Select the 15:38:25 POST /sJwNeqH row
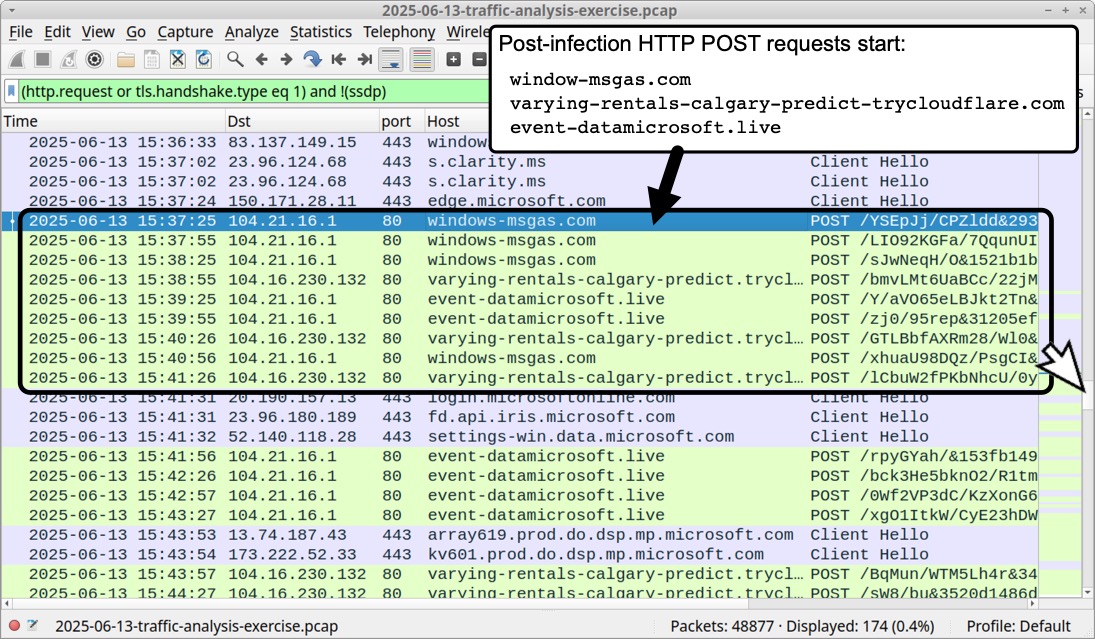1095x639 pixels. pos(520,260)
